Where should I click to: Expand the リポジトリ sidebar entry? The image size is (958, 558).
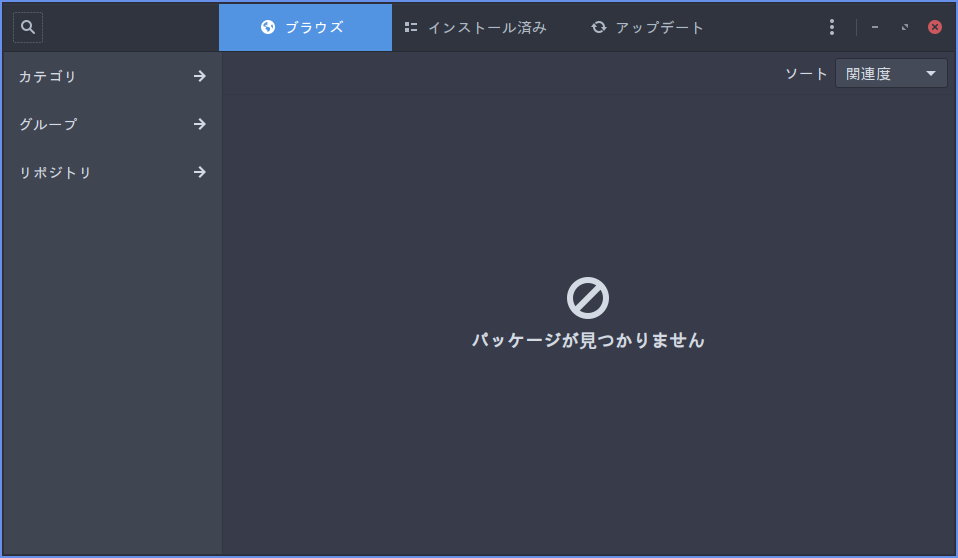(x=112, y=172)
